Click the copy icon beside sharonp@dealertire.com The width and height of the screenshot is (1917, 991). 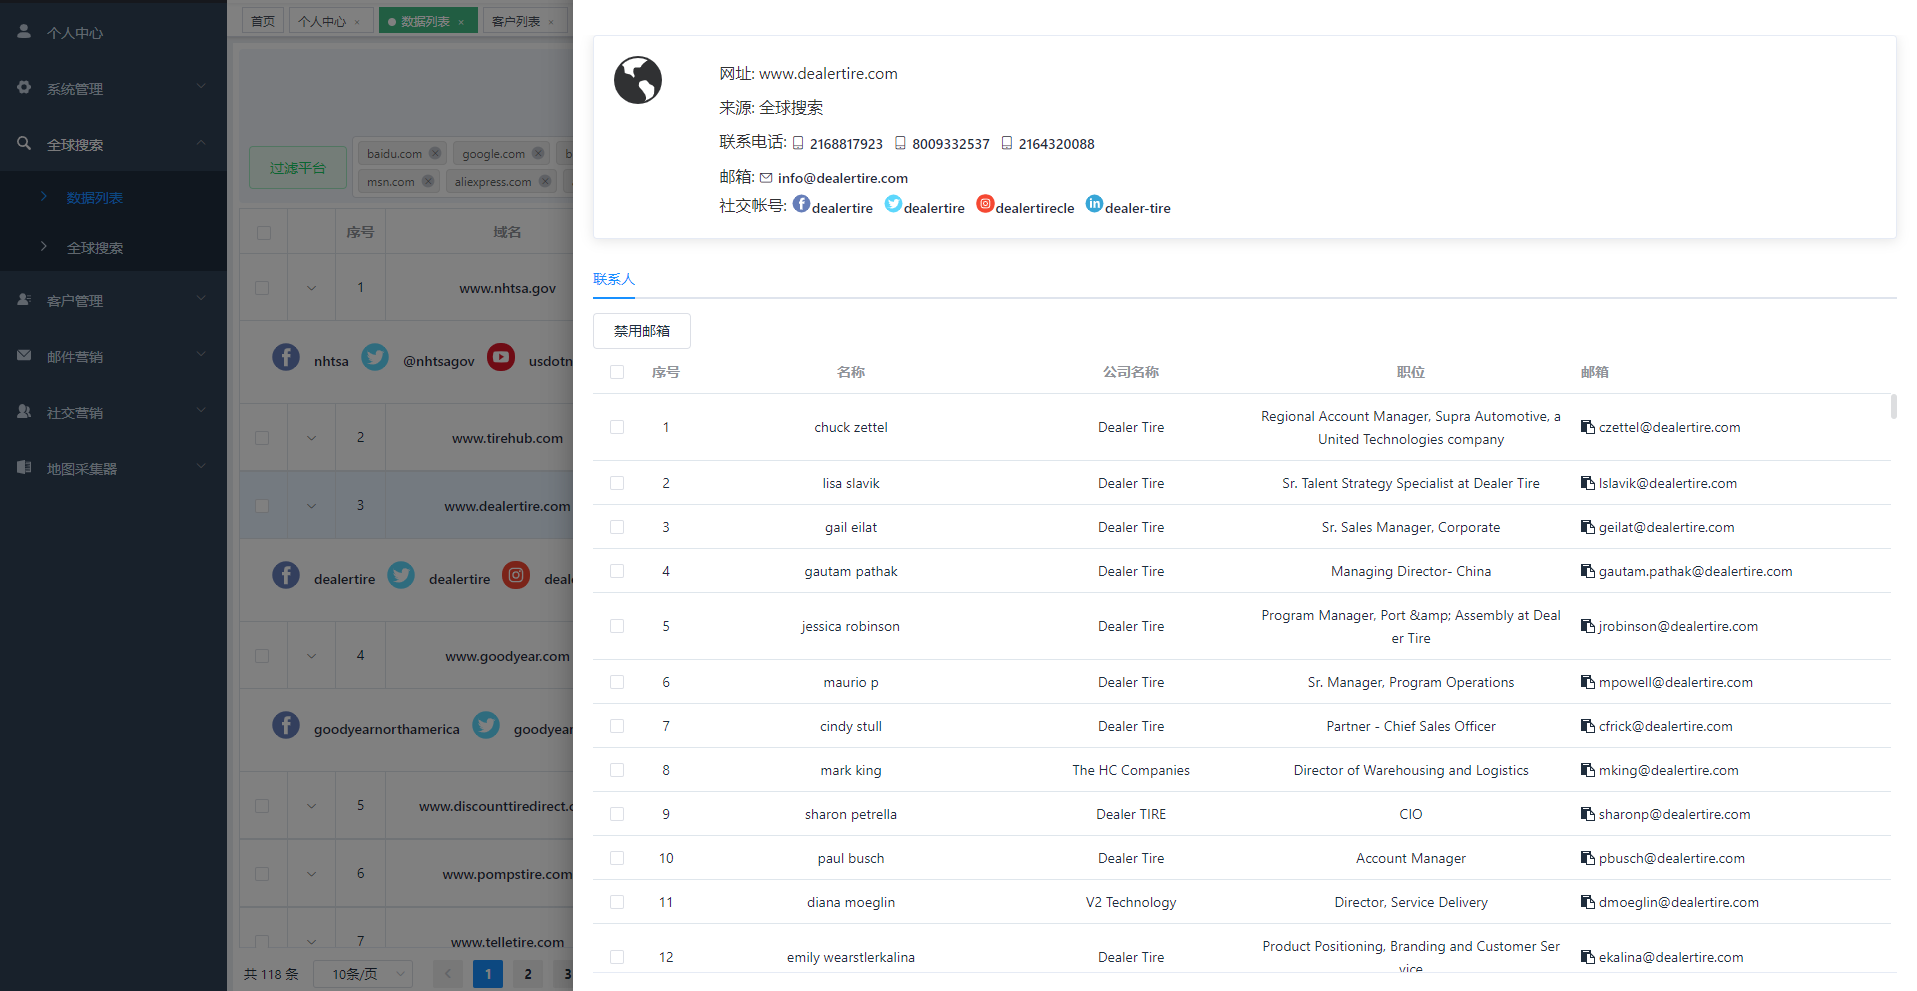pos(1587,814)
